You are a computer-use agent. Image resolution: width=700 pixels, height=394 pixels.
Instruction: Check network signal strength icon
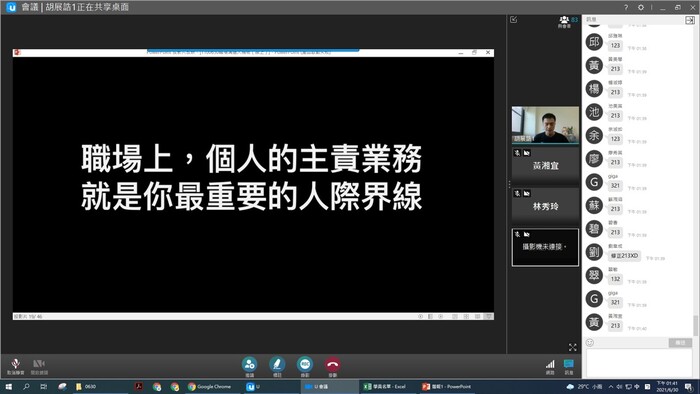pyautogui.click(x=550, y=364)
